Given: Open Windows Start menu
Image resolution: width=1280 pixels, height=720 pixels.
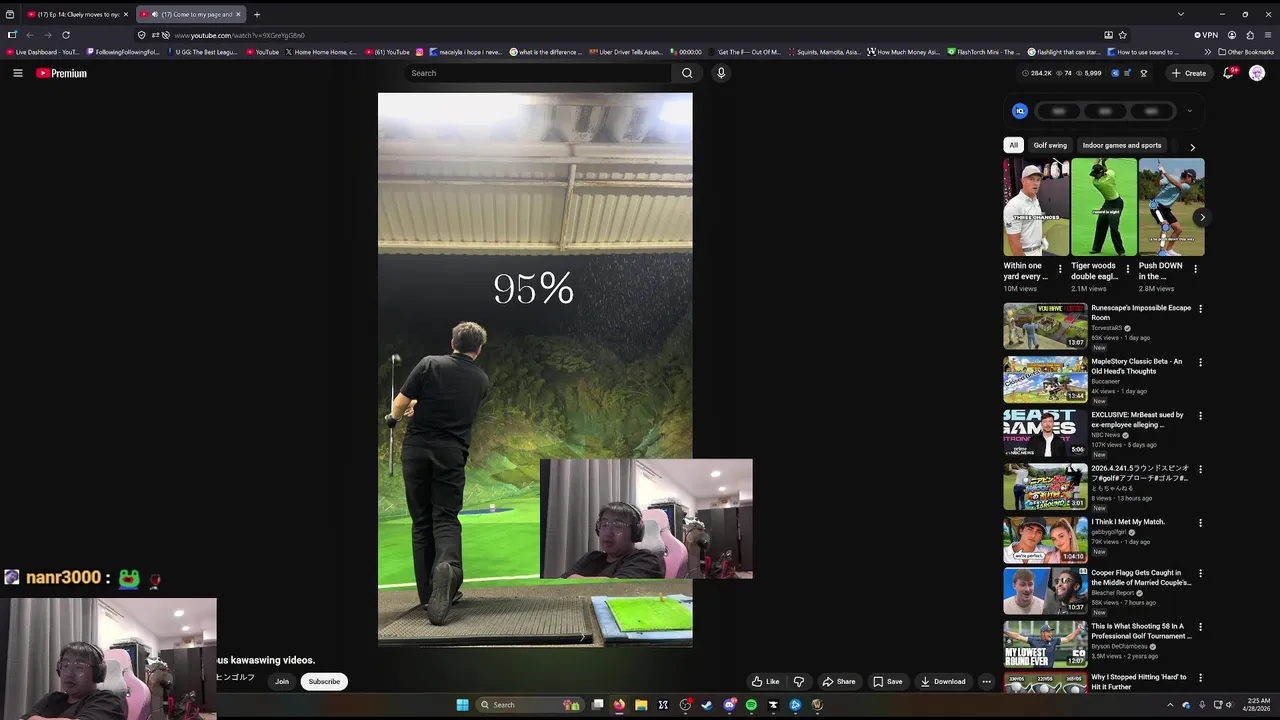Looking at the screenshot, I should tap(462, 705).
